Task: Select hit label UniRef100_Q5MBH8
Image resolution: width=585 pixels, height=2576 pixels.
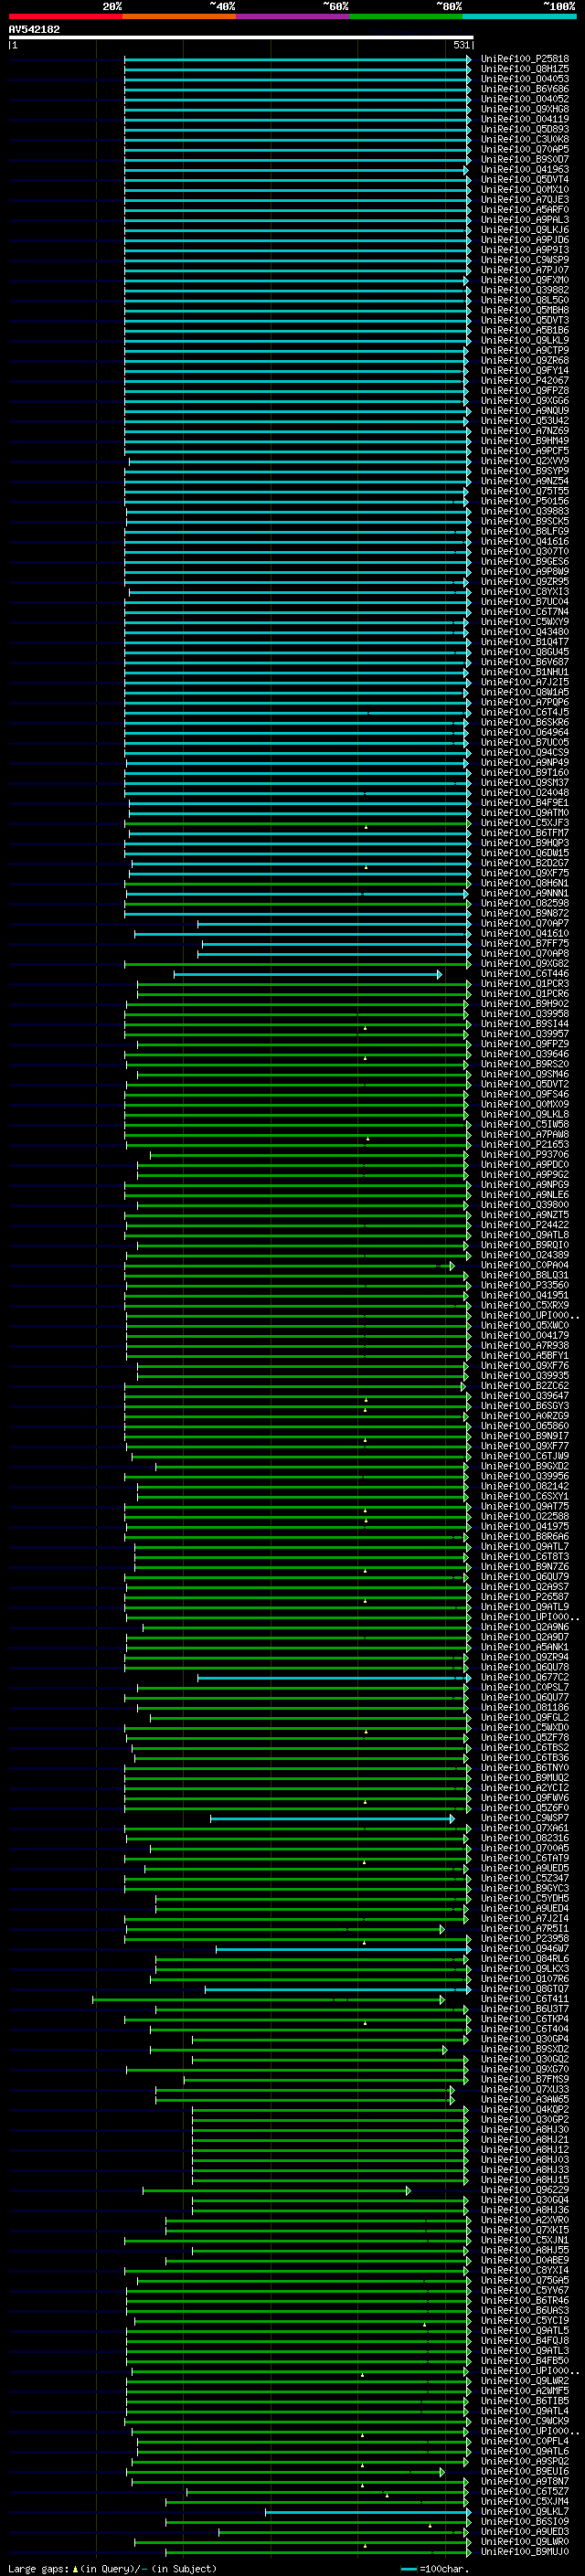Action: (x=525, y=310)
